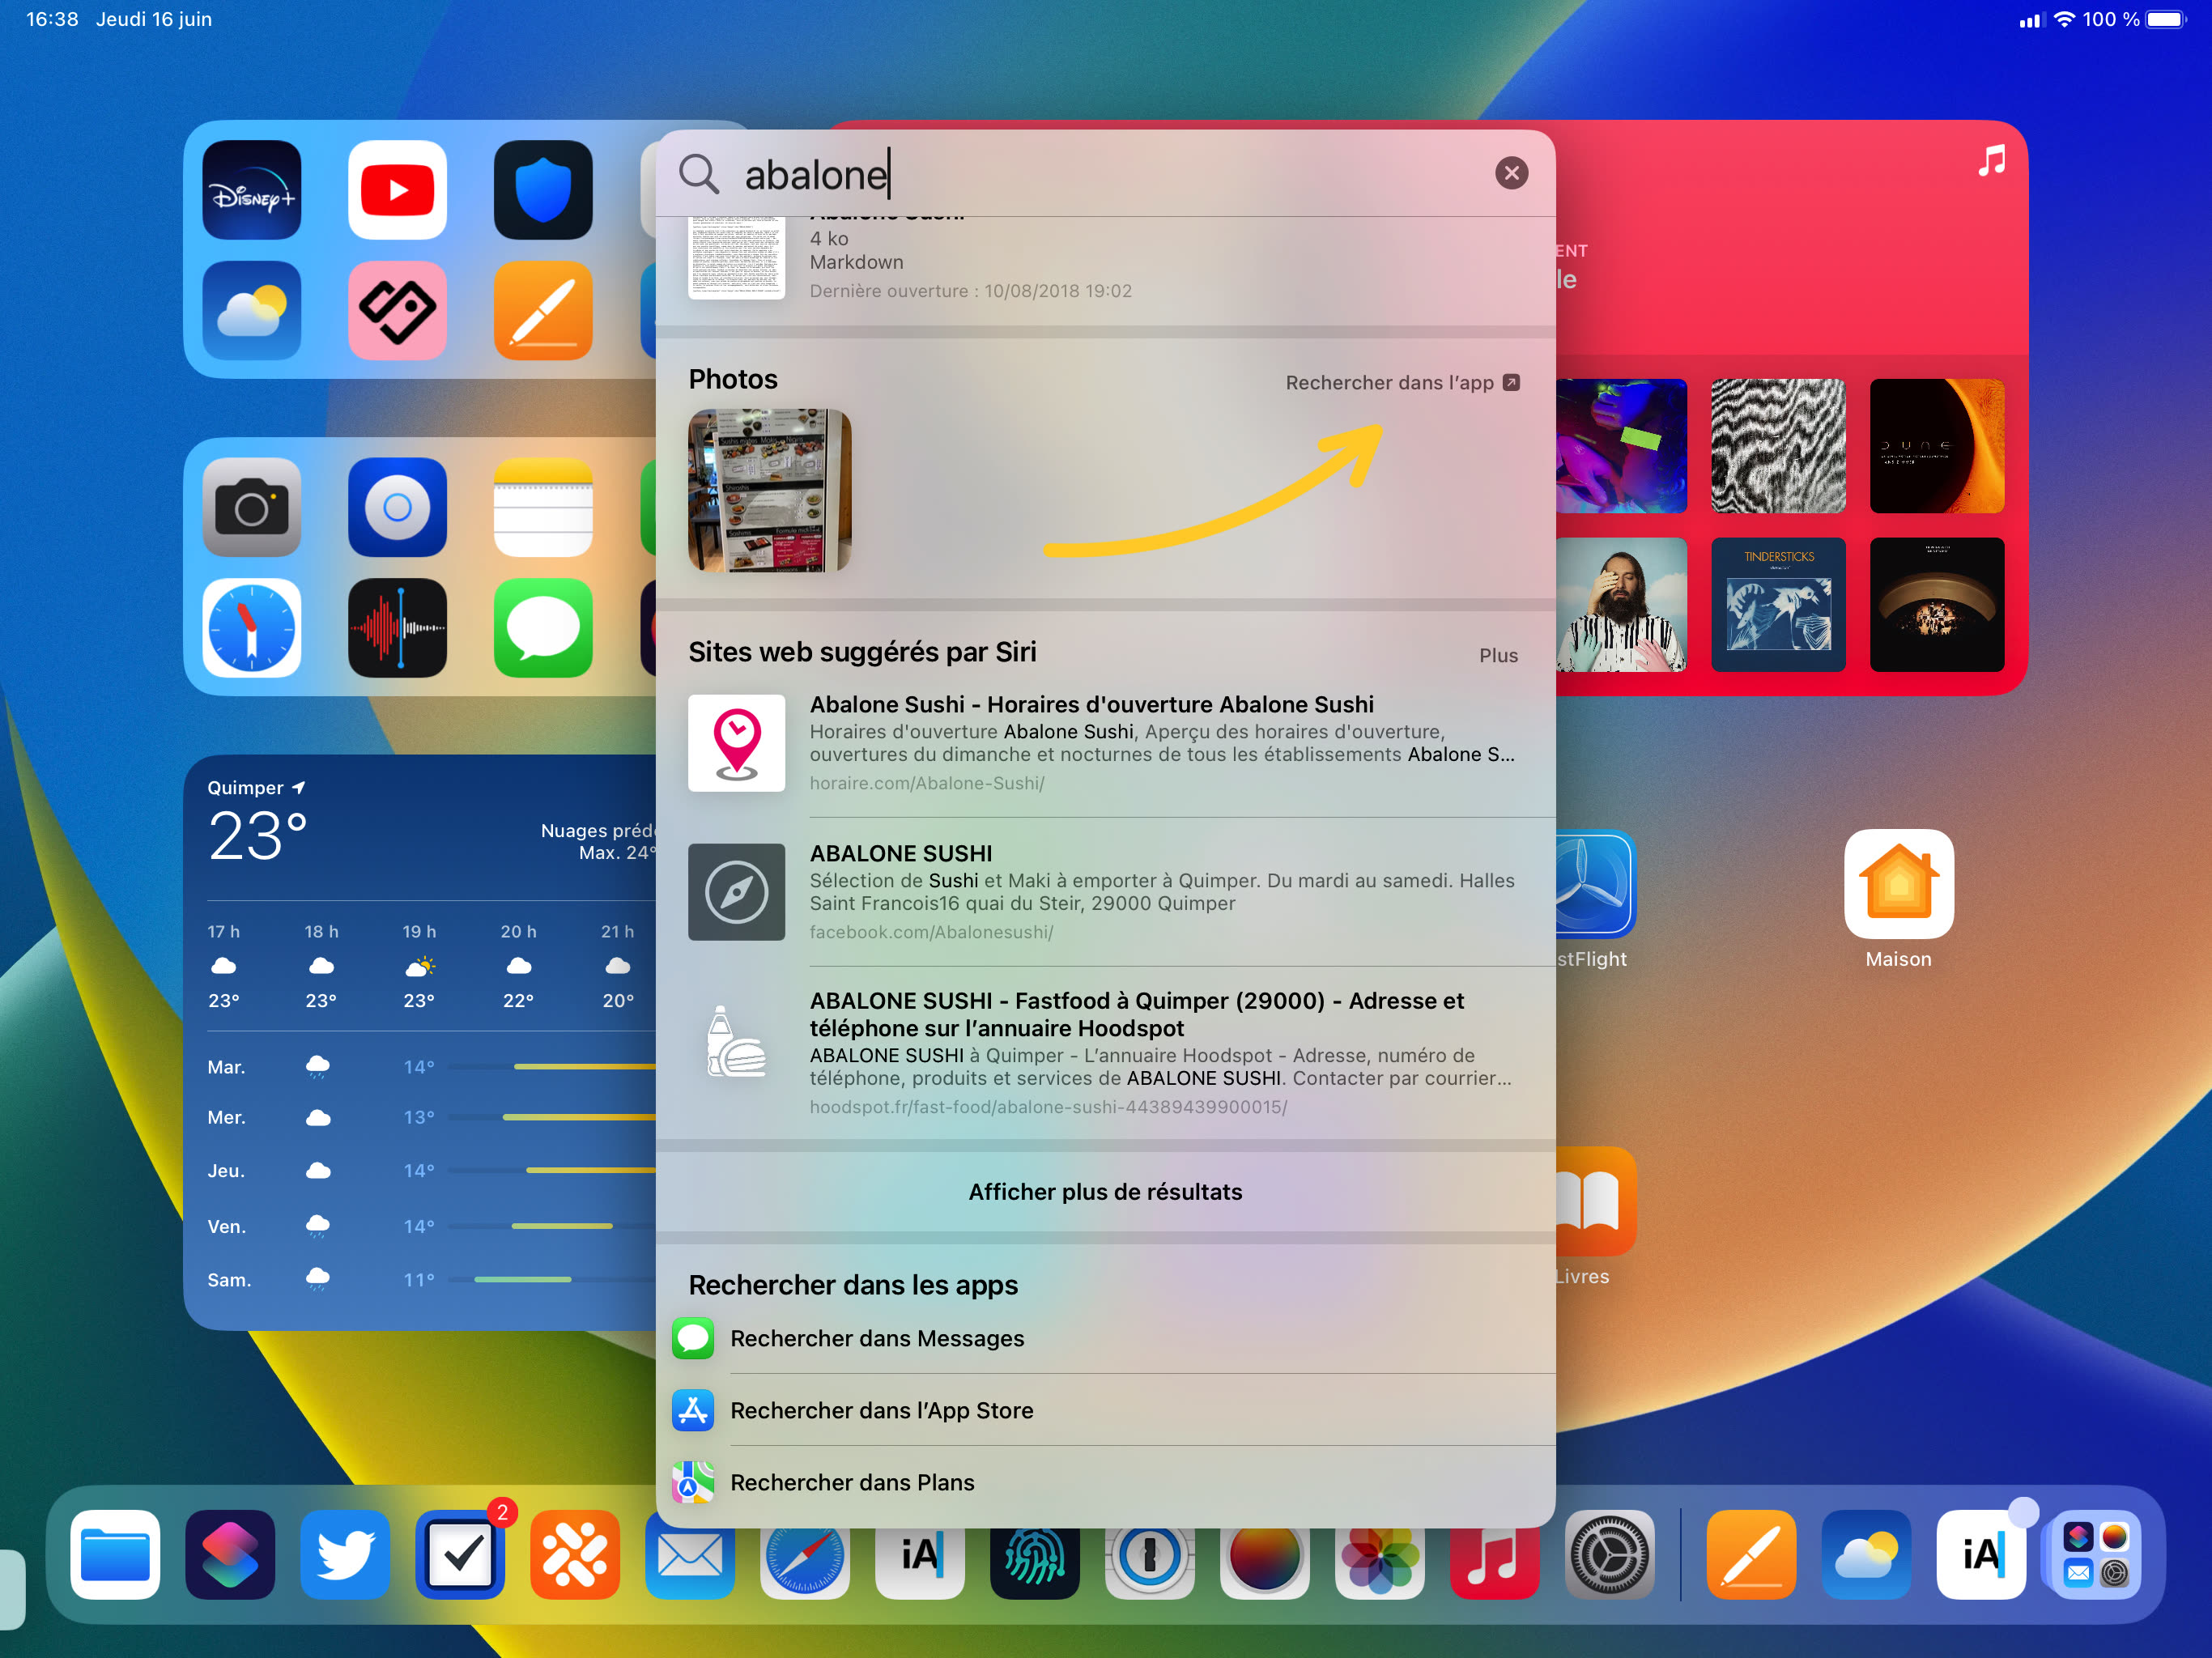Open Settings in the dock
2212x1658 pixels.
point(1610,1554)
